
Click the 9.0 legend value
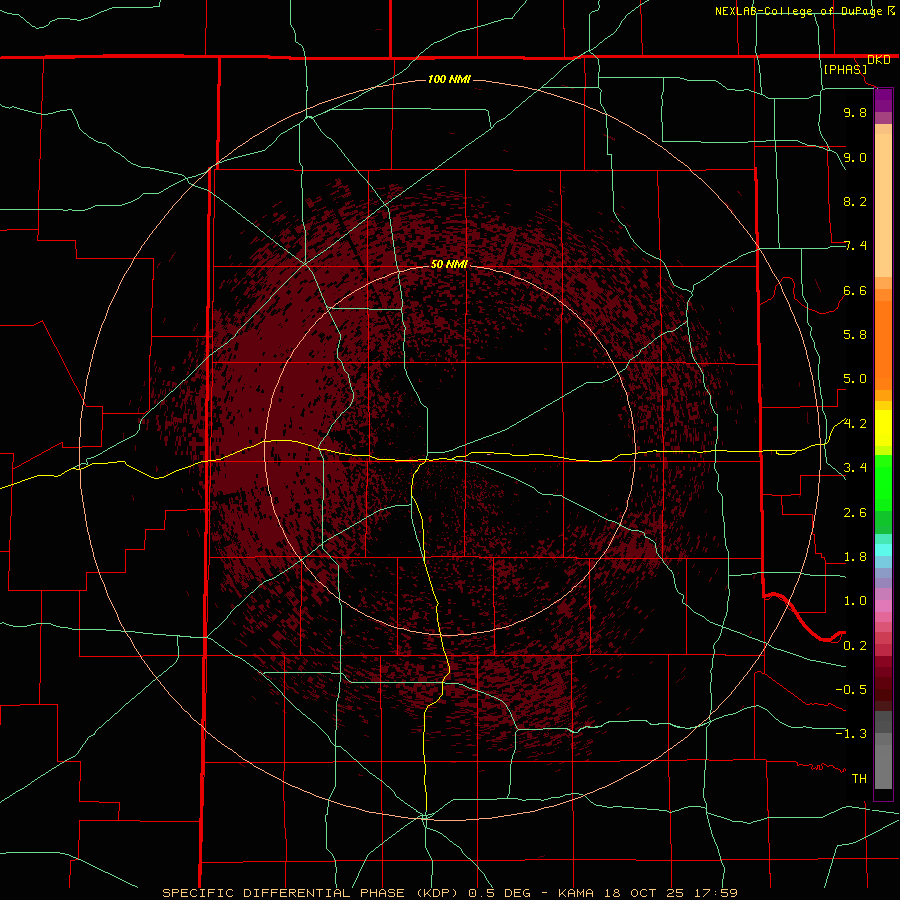tap(855, 157)
